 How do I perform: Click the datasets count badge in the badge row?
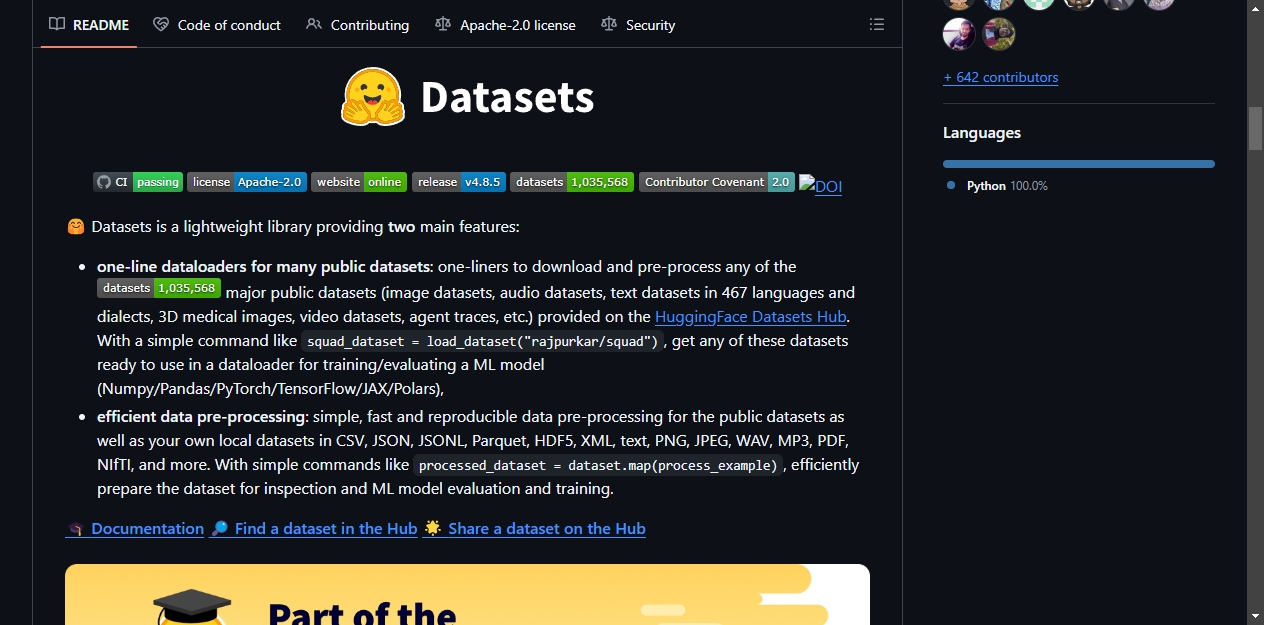[x=572, y=182]
